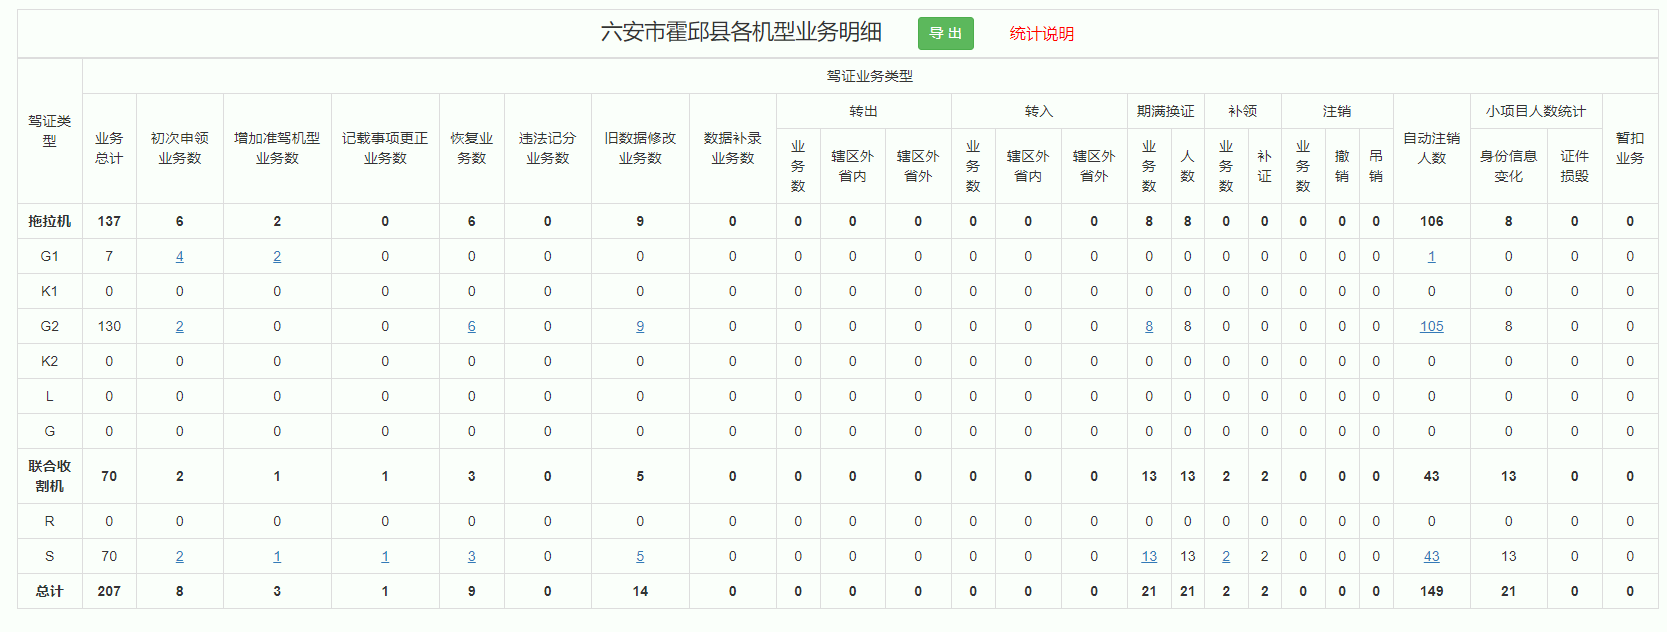
Task: Open G1 row 初次申领 value 4
Action: coord(180,257)
